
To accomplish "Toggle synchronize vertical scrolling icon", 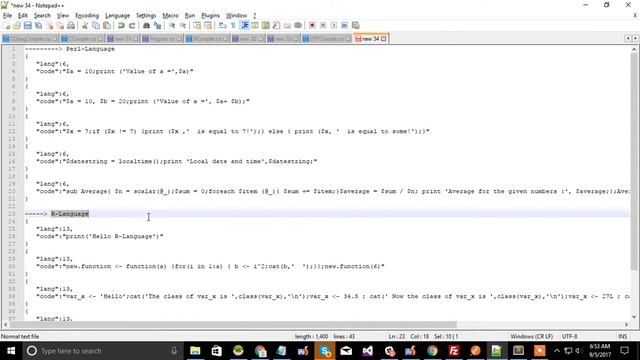I will (x=197, y=26).
